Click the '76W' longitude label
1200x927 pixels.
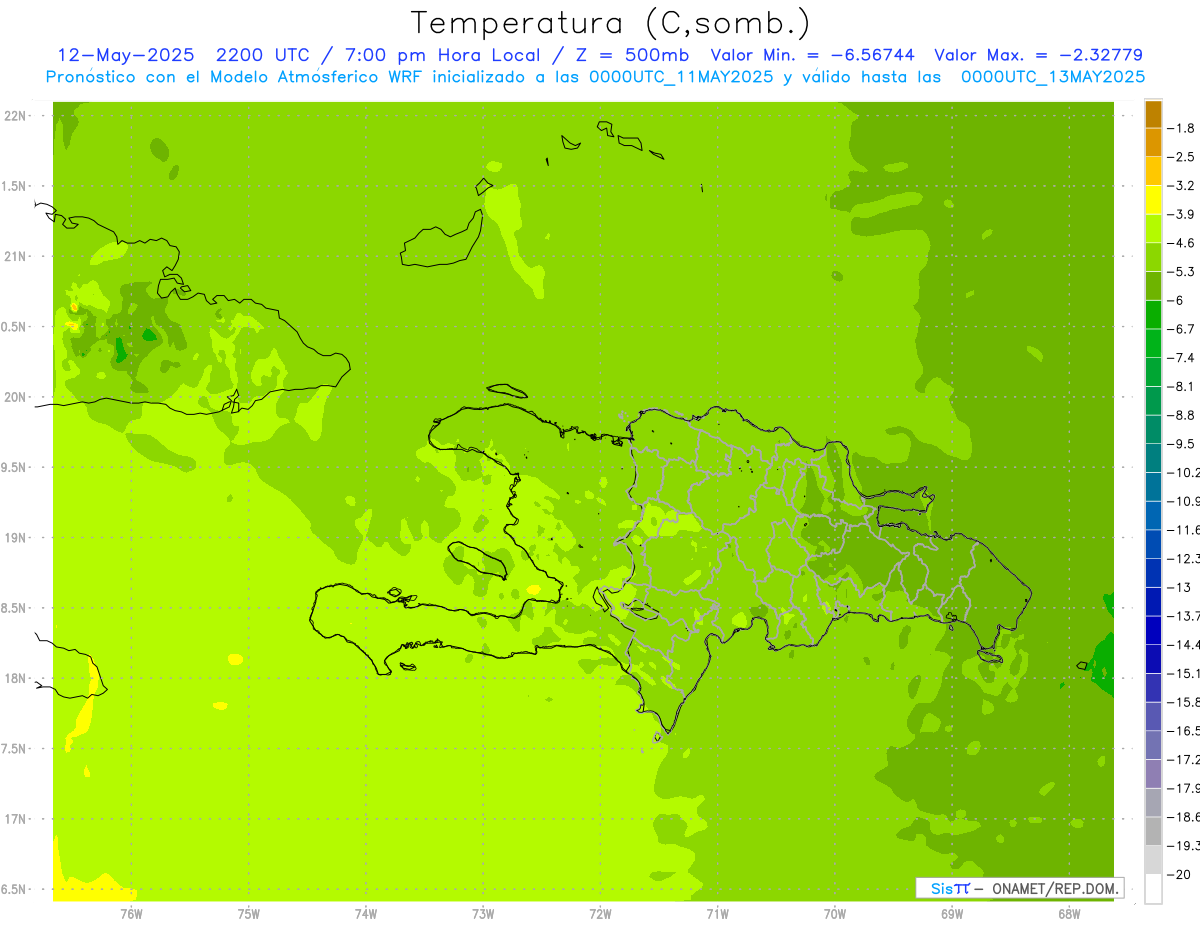click(131, 914)
